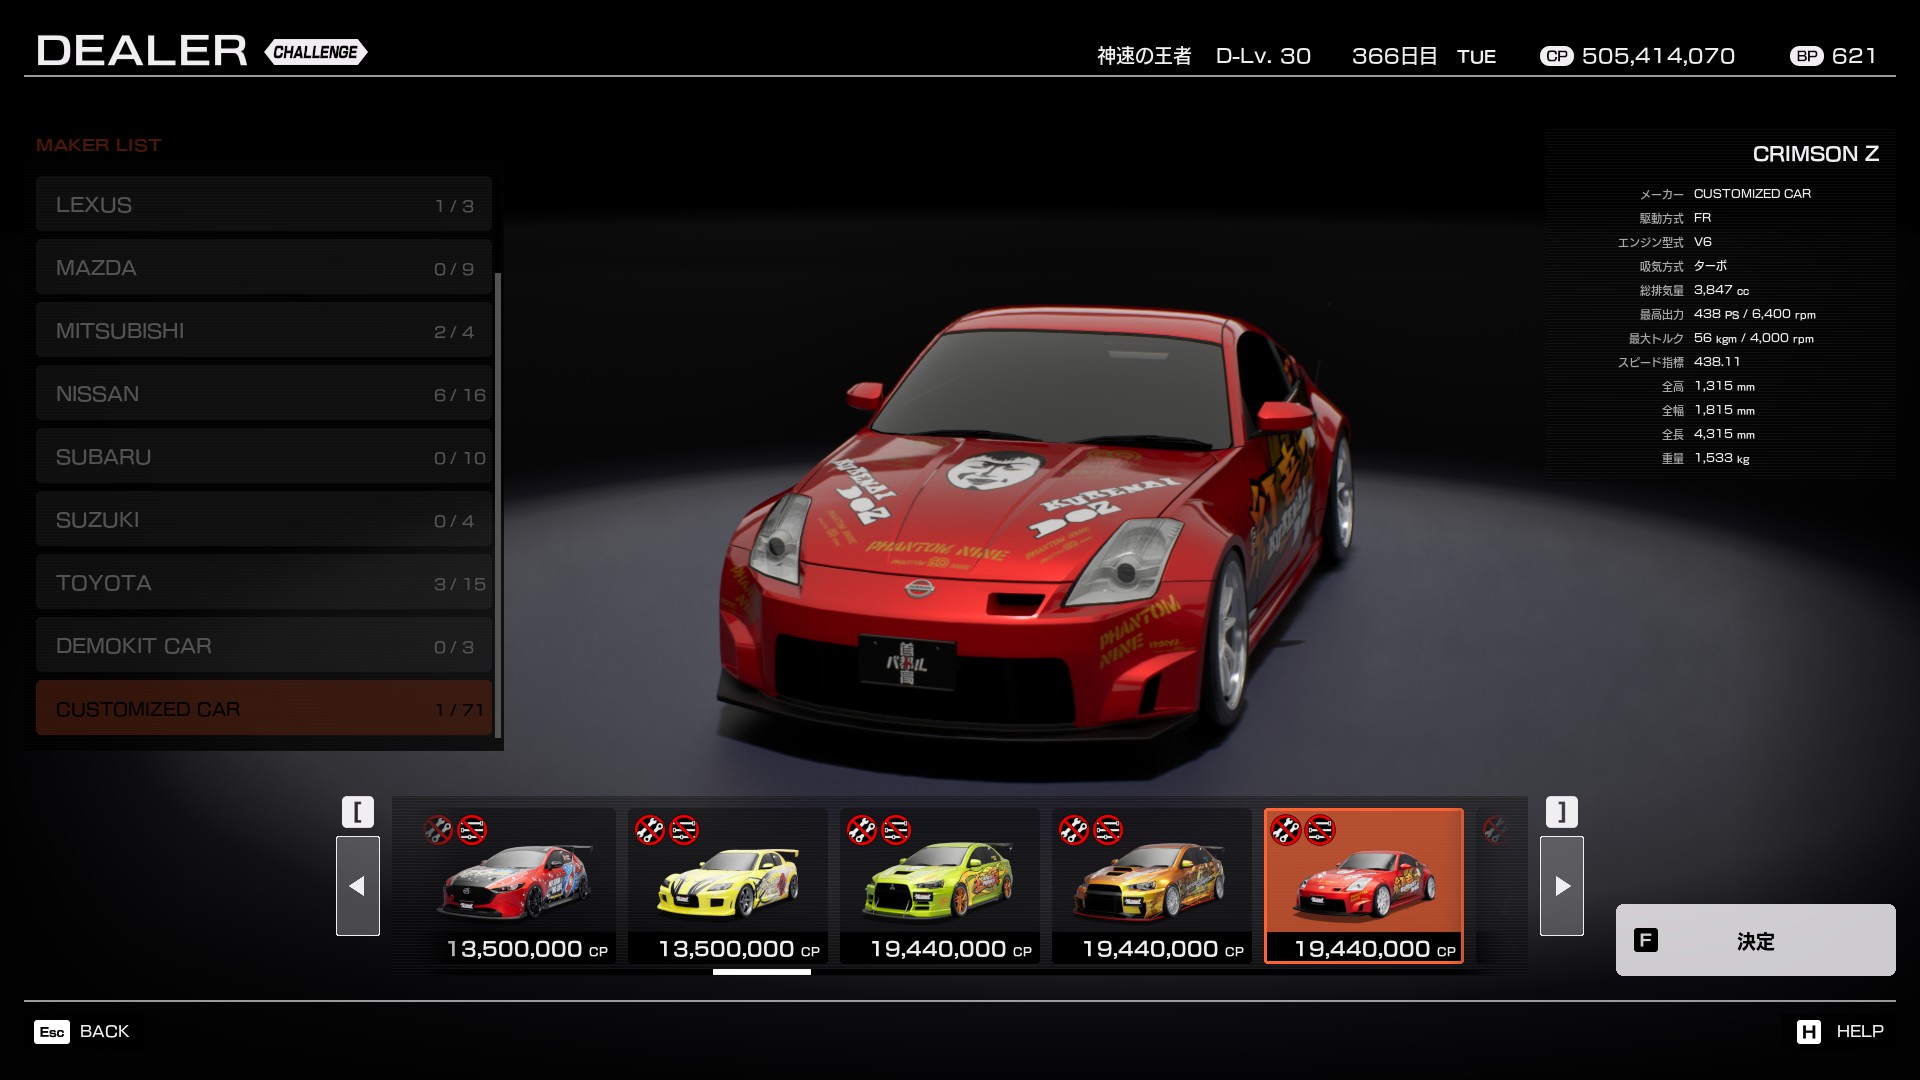This screenshot has width=1920, height=1080.
Task: Click no-tuning wrench icon on yellow car
Action: click(x=650, y=830)
